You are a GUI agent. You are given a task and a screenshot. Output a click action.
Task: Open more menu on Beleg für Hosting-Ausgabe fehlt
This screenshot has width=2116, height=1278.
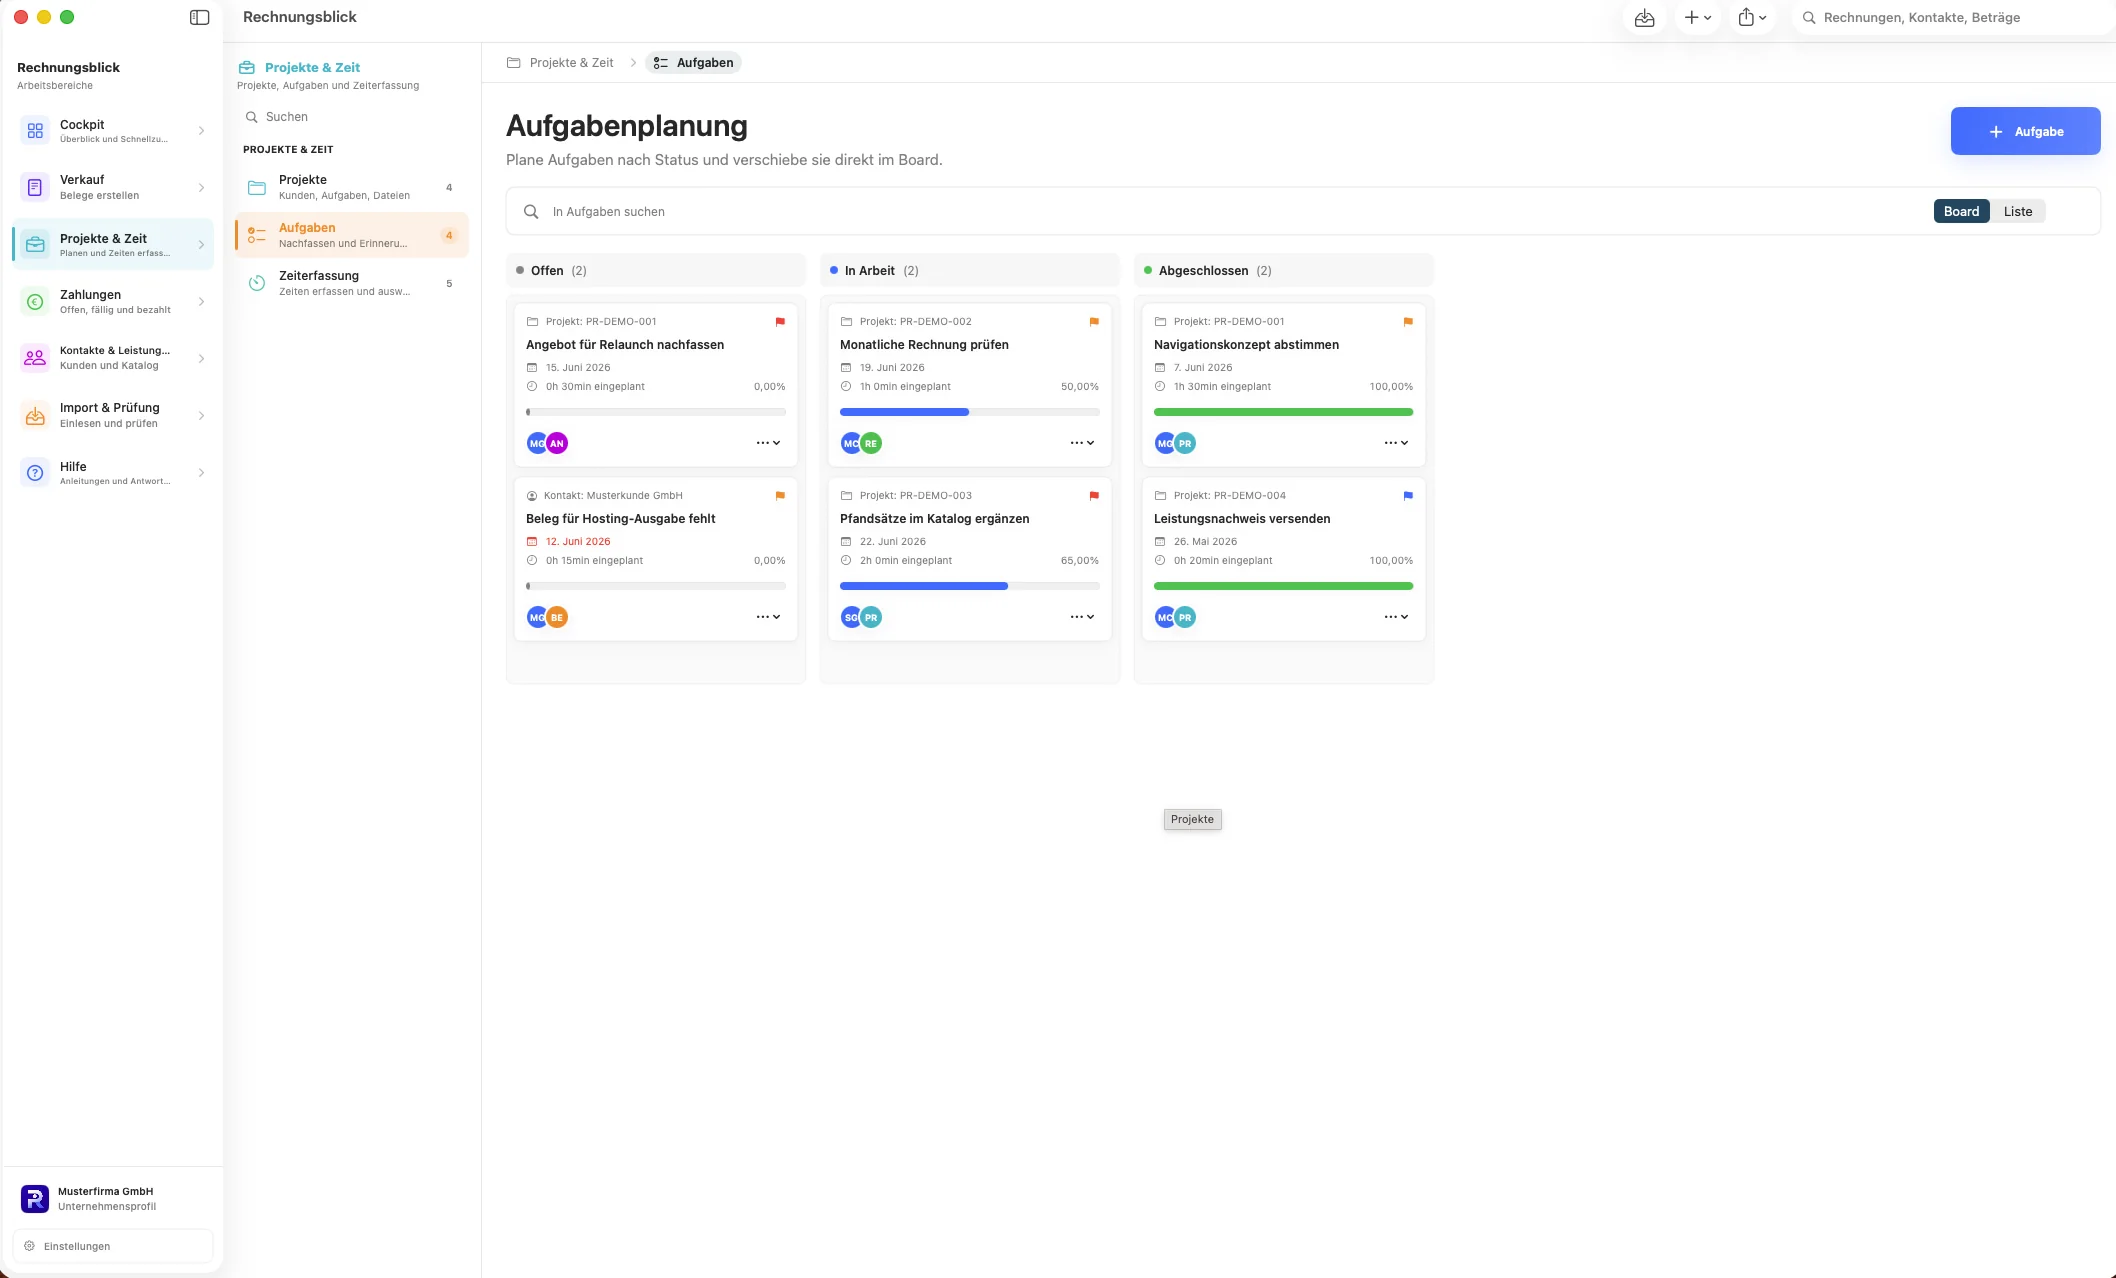pos(768,617)
